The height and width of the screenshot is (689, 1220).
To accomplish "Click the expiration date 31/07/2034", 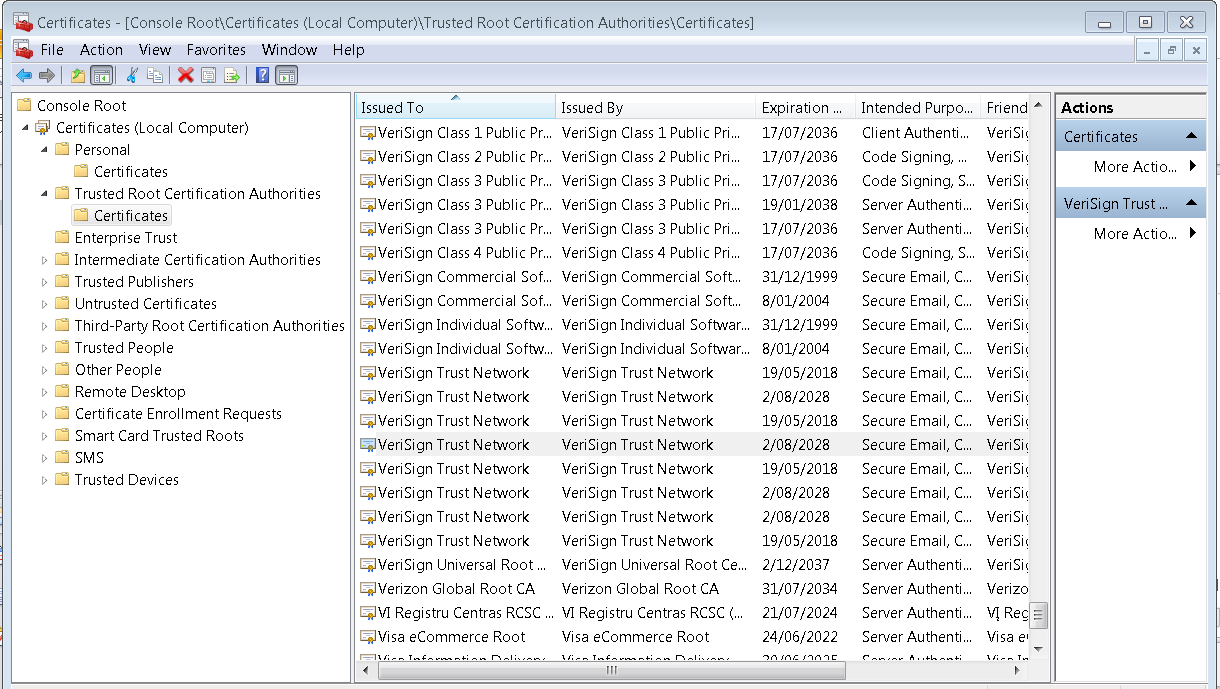I will coord(800,589).
